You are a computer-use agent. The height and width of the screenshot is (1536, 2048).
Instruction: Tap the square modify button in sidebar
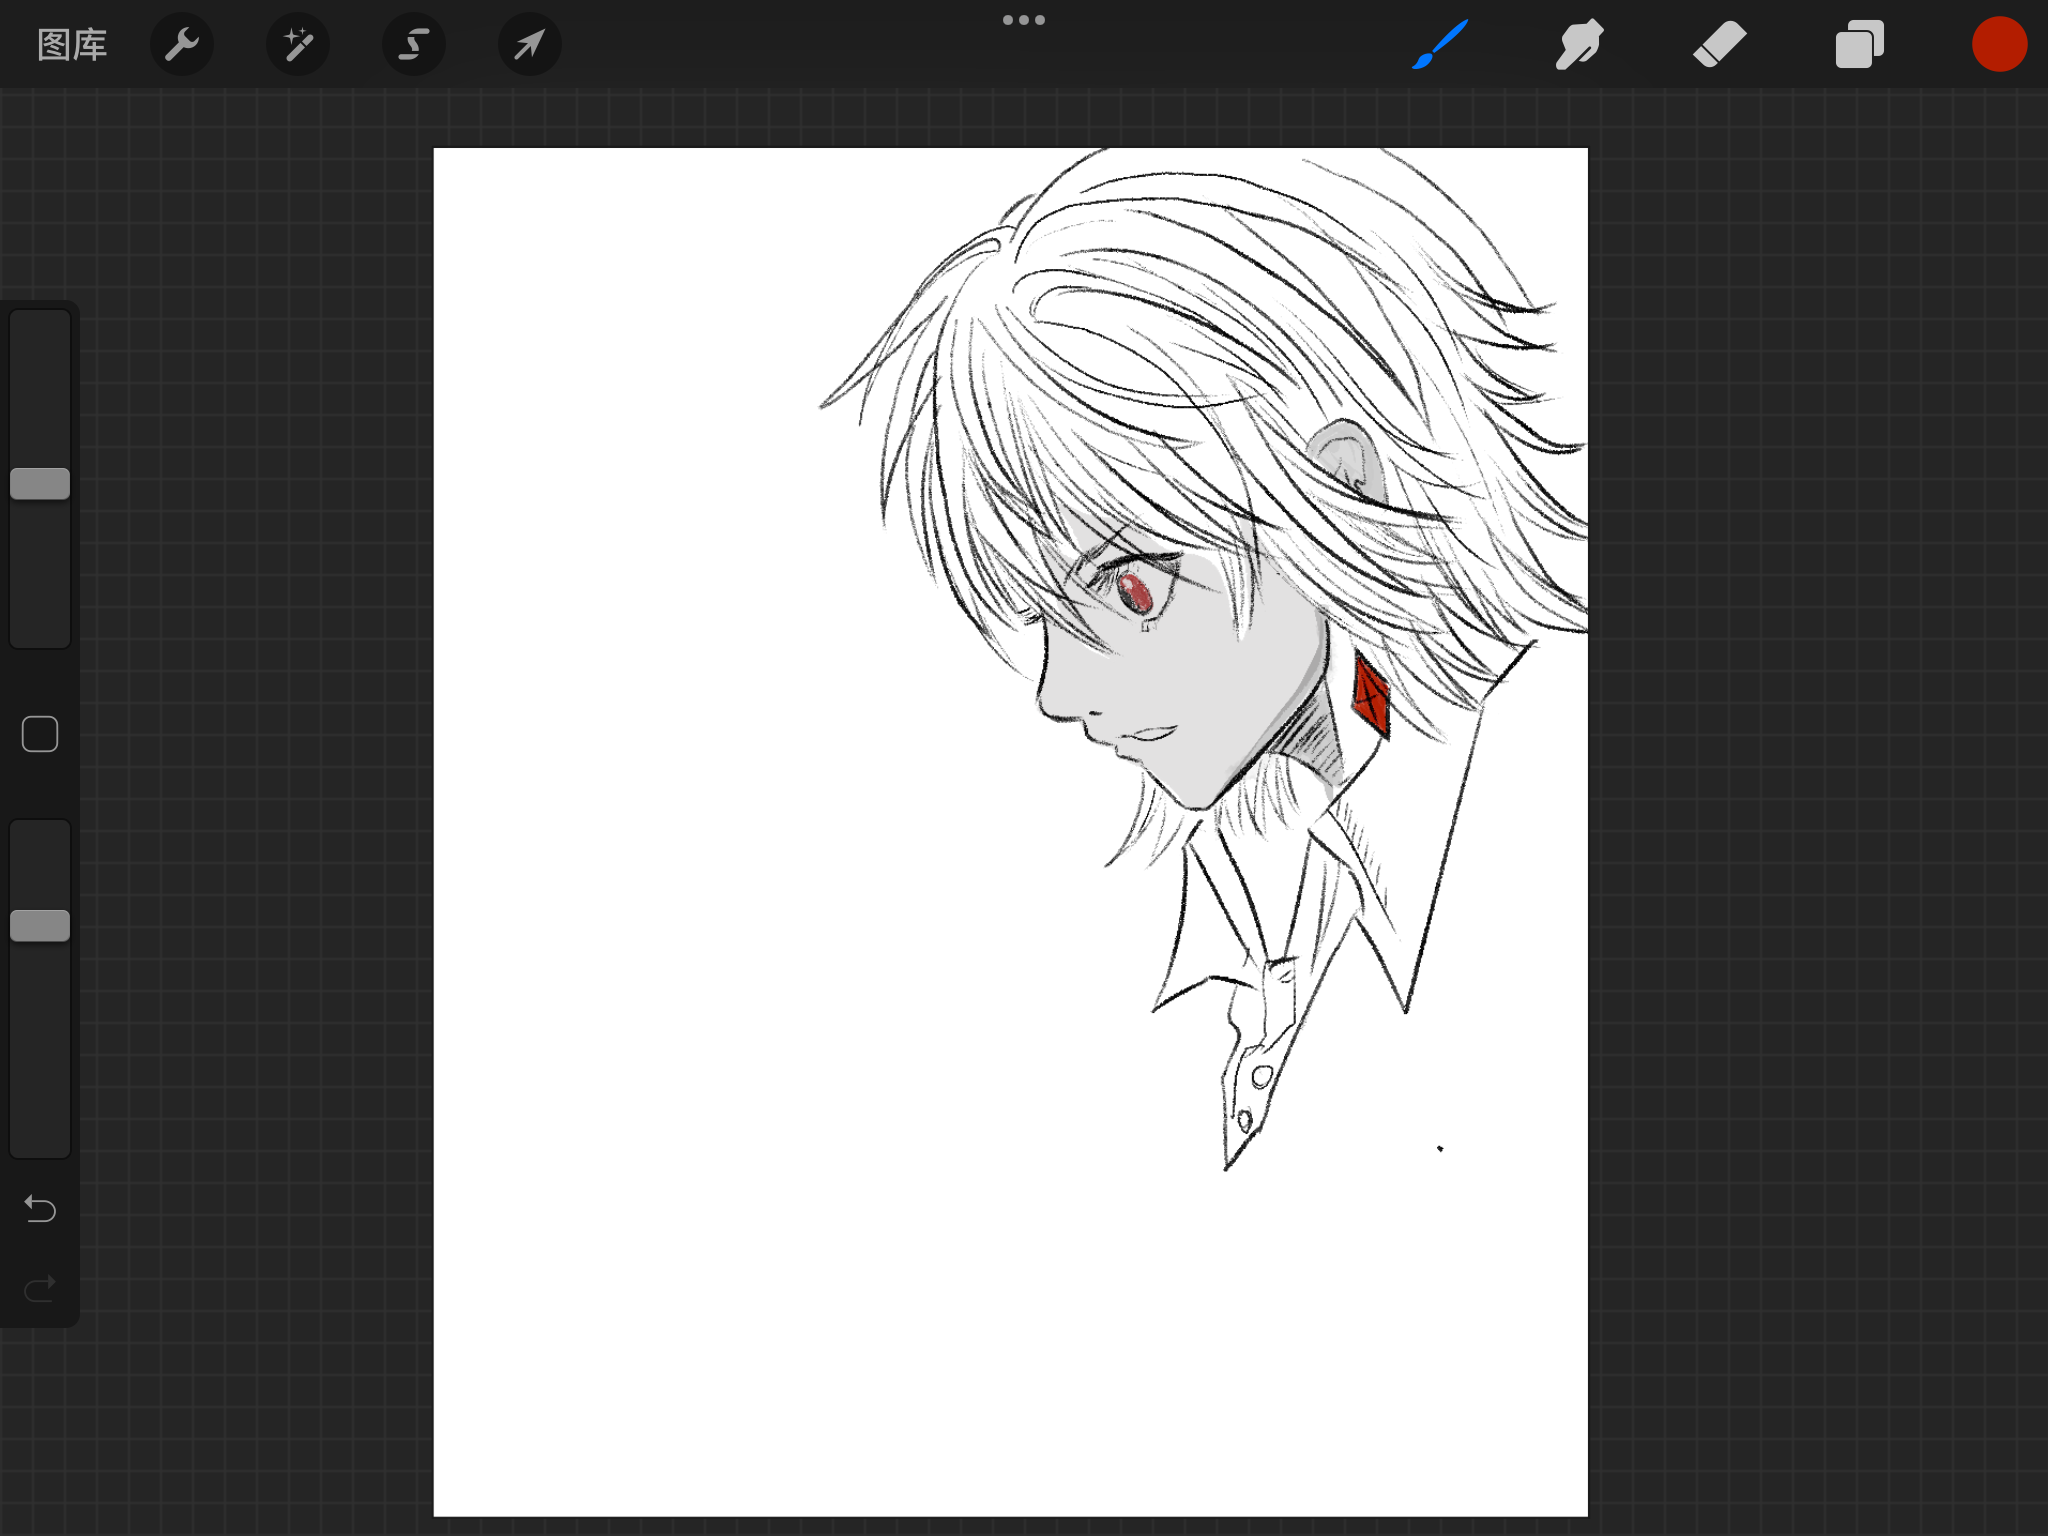40,734
